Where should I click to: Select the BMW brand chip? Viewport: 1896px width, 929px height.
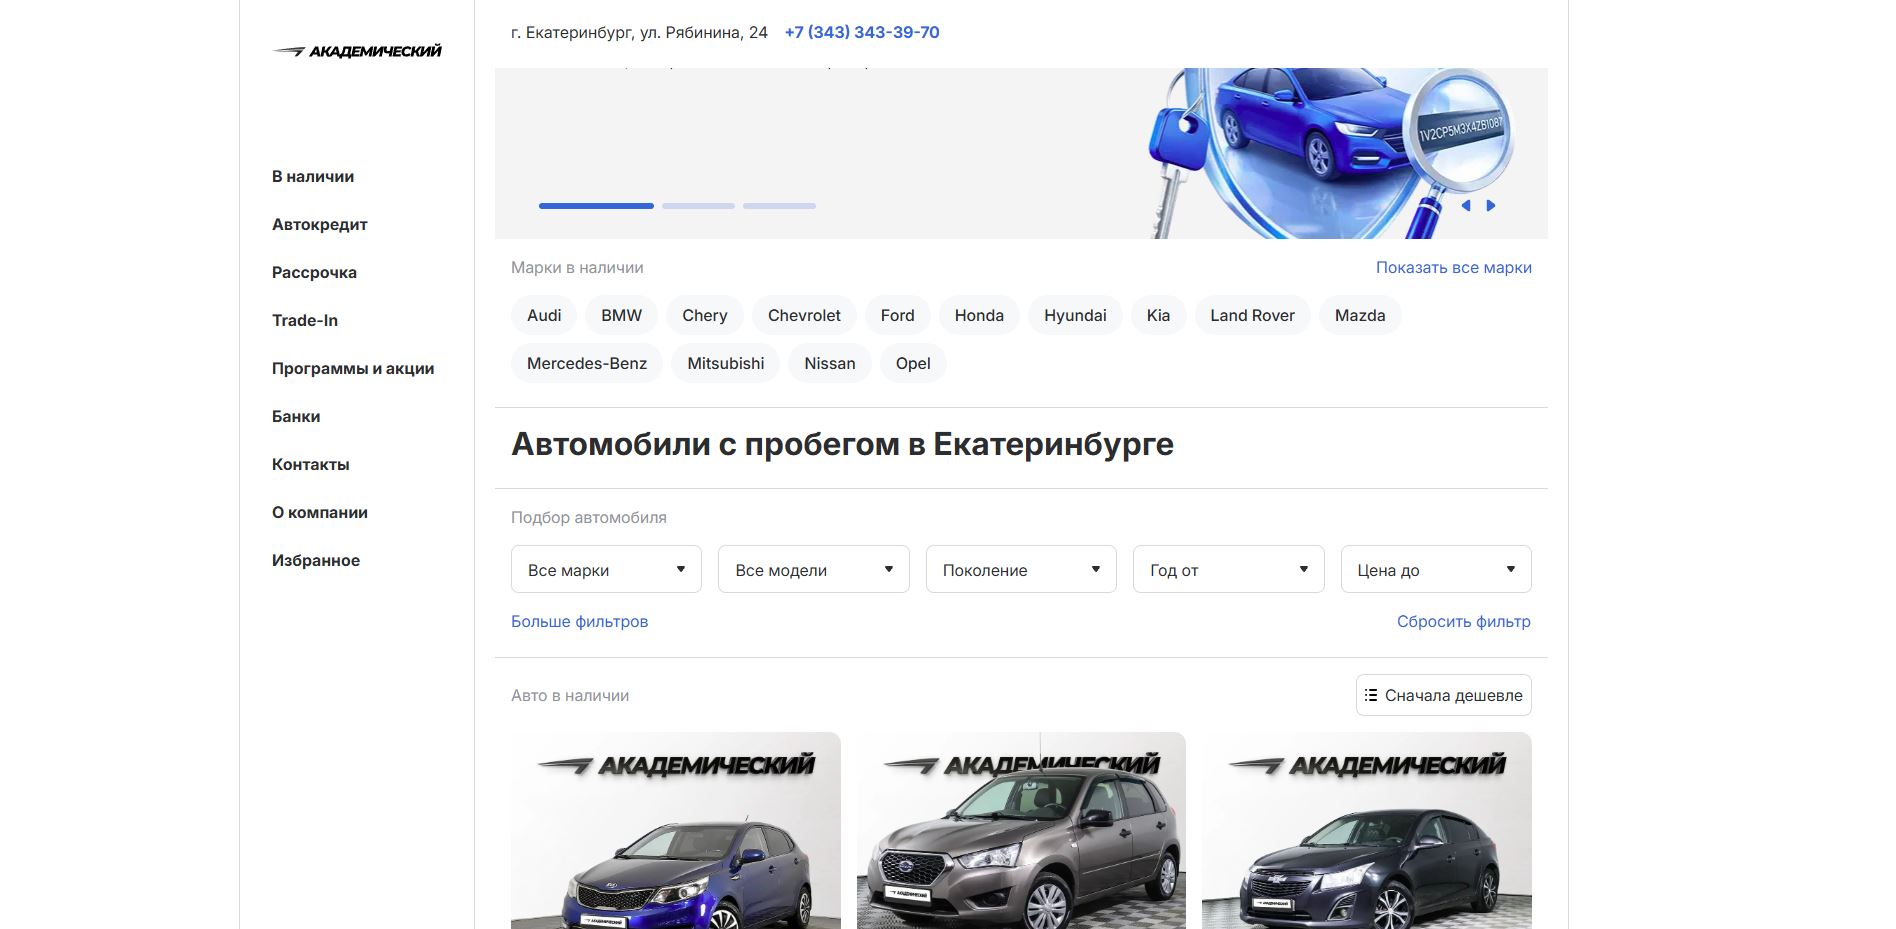point(622,315)
